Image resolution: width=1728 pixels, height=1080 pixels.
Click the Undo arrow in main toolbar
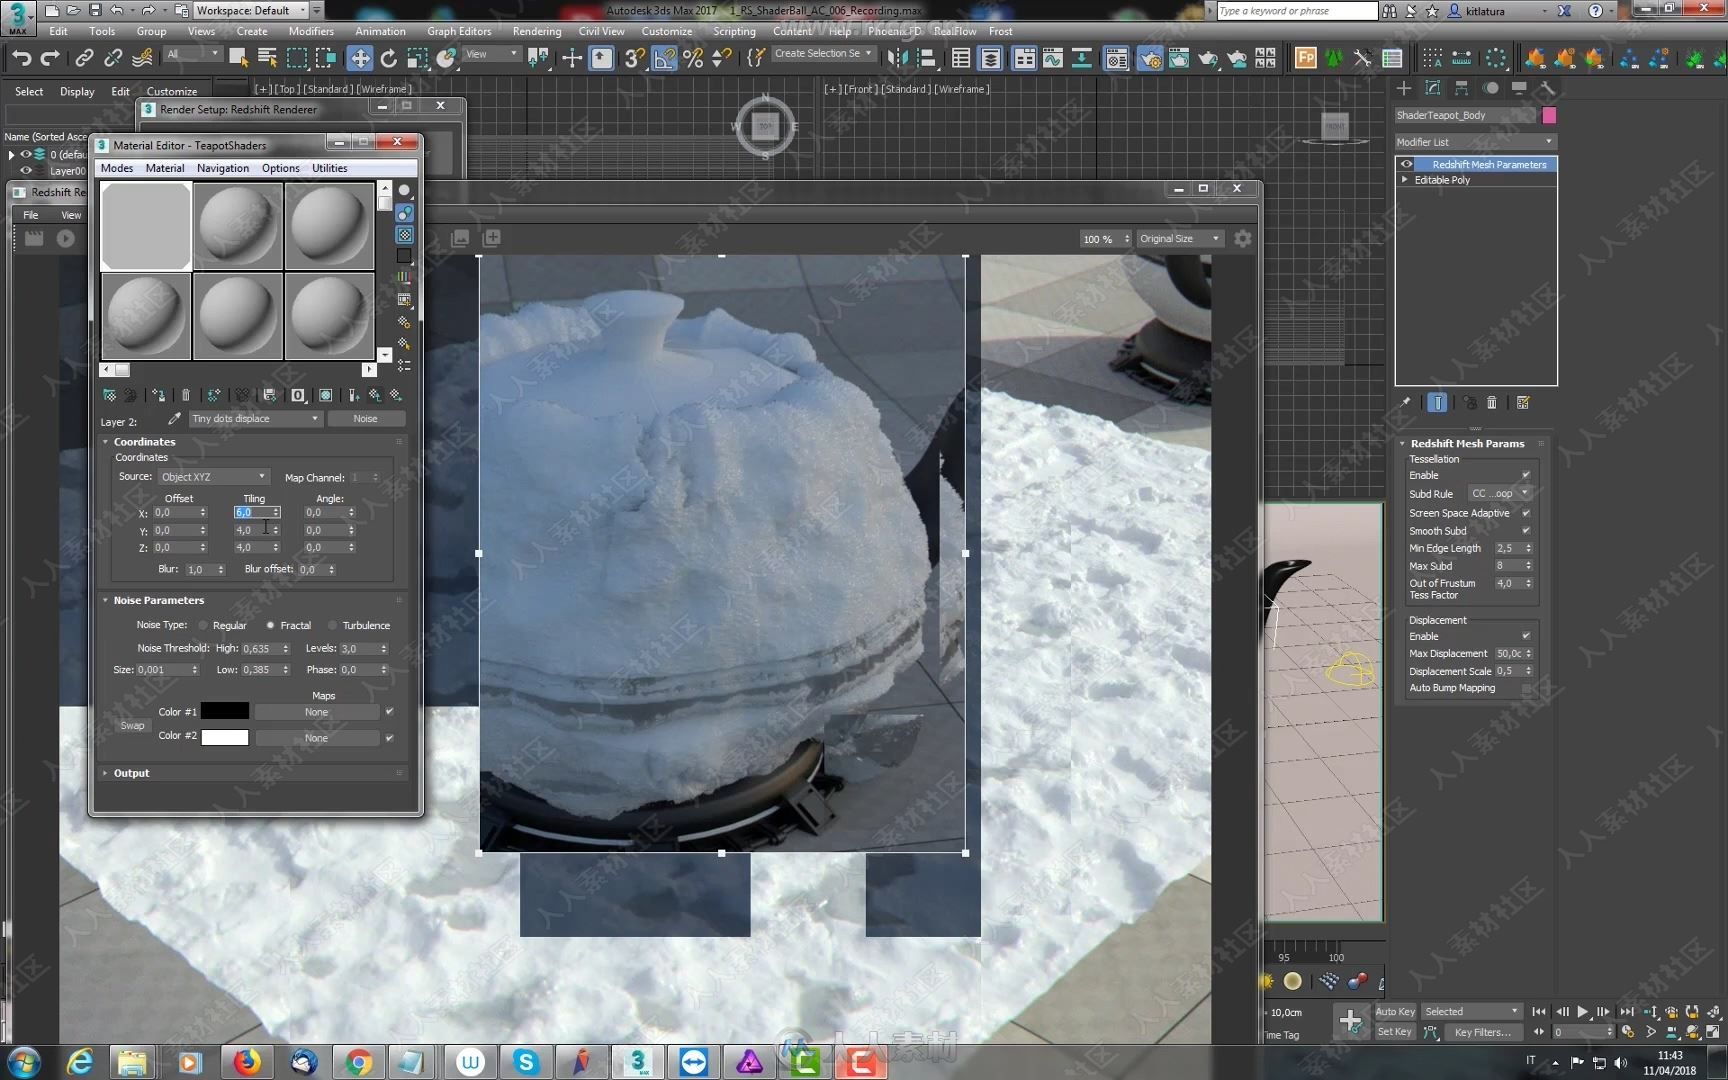point(21,58)
